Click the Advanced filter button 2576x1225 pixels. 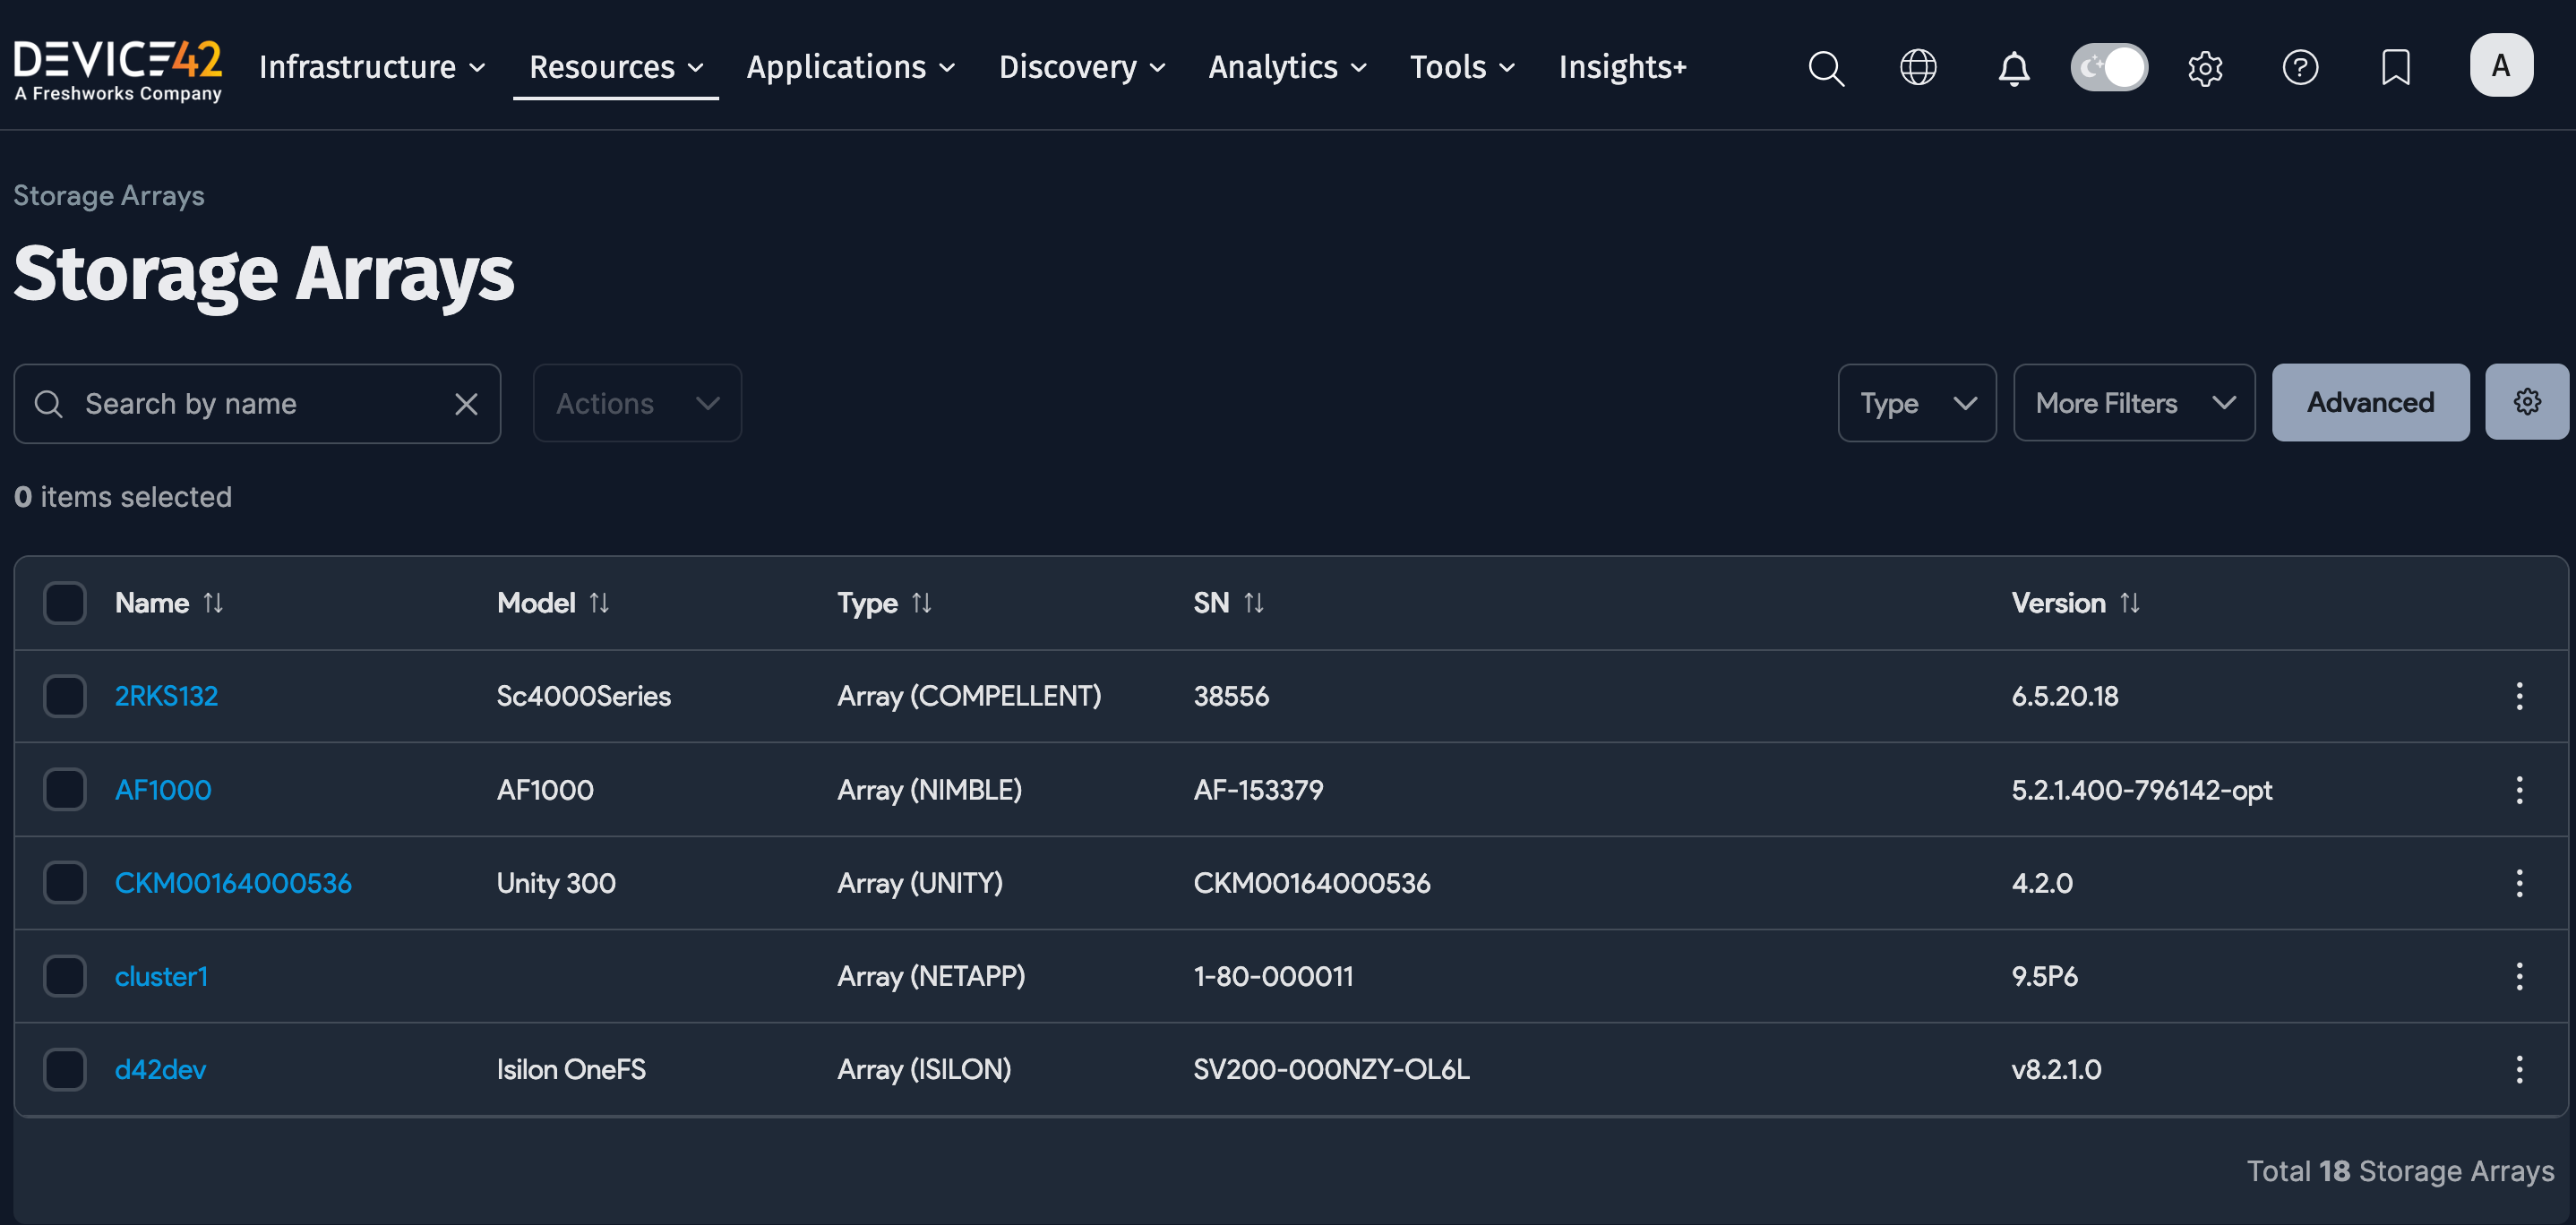2370,402
